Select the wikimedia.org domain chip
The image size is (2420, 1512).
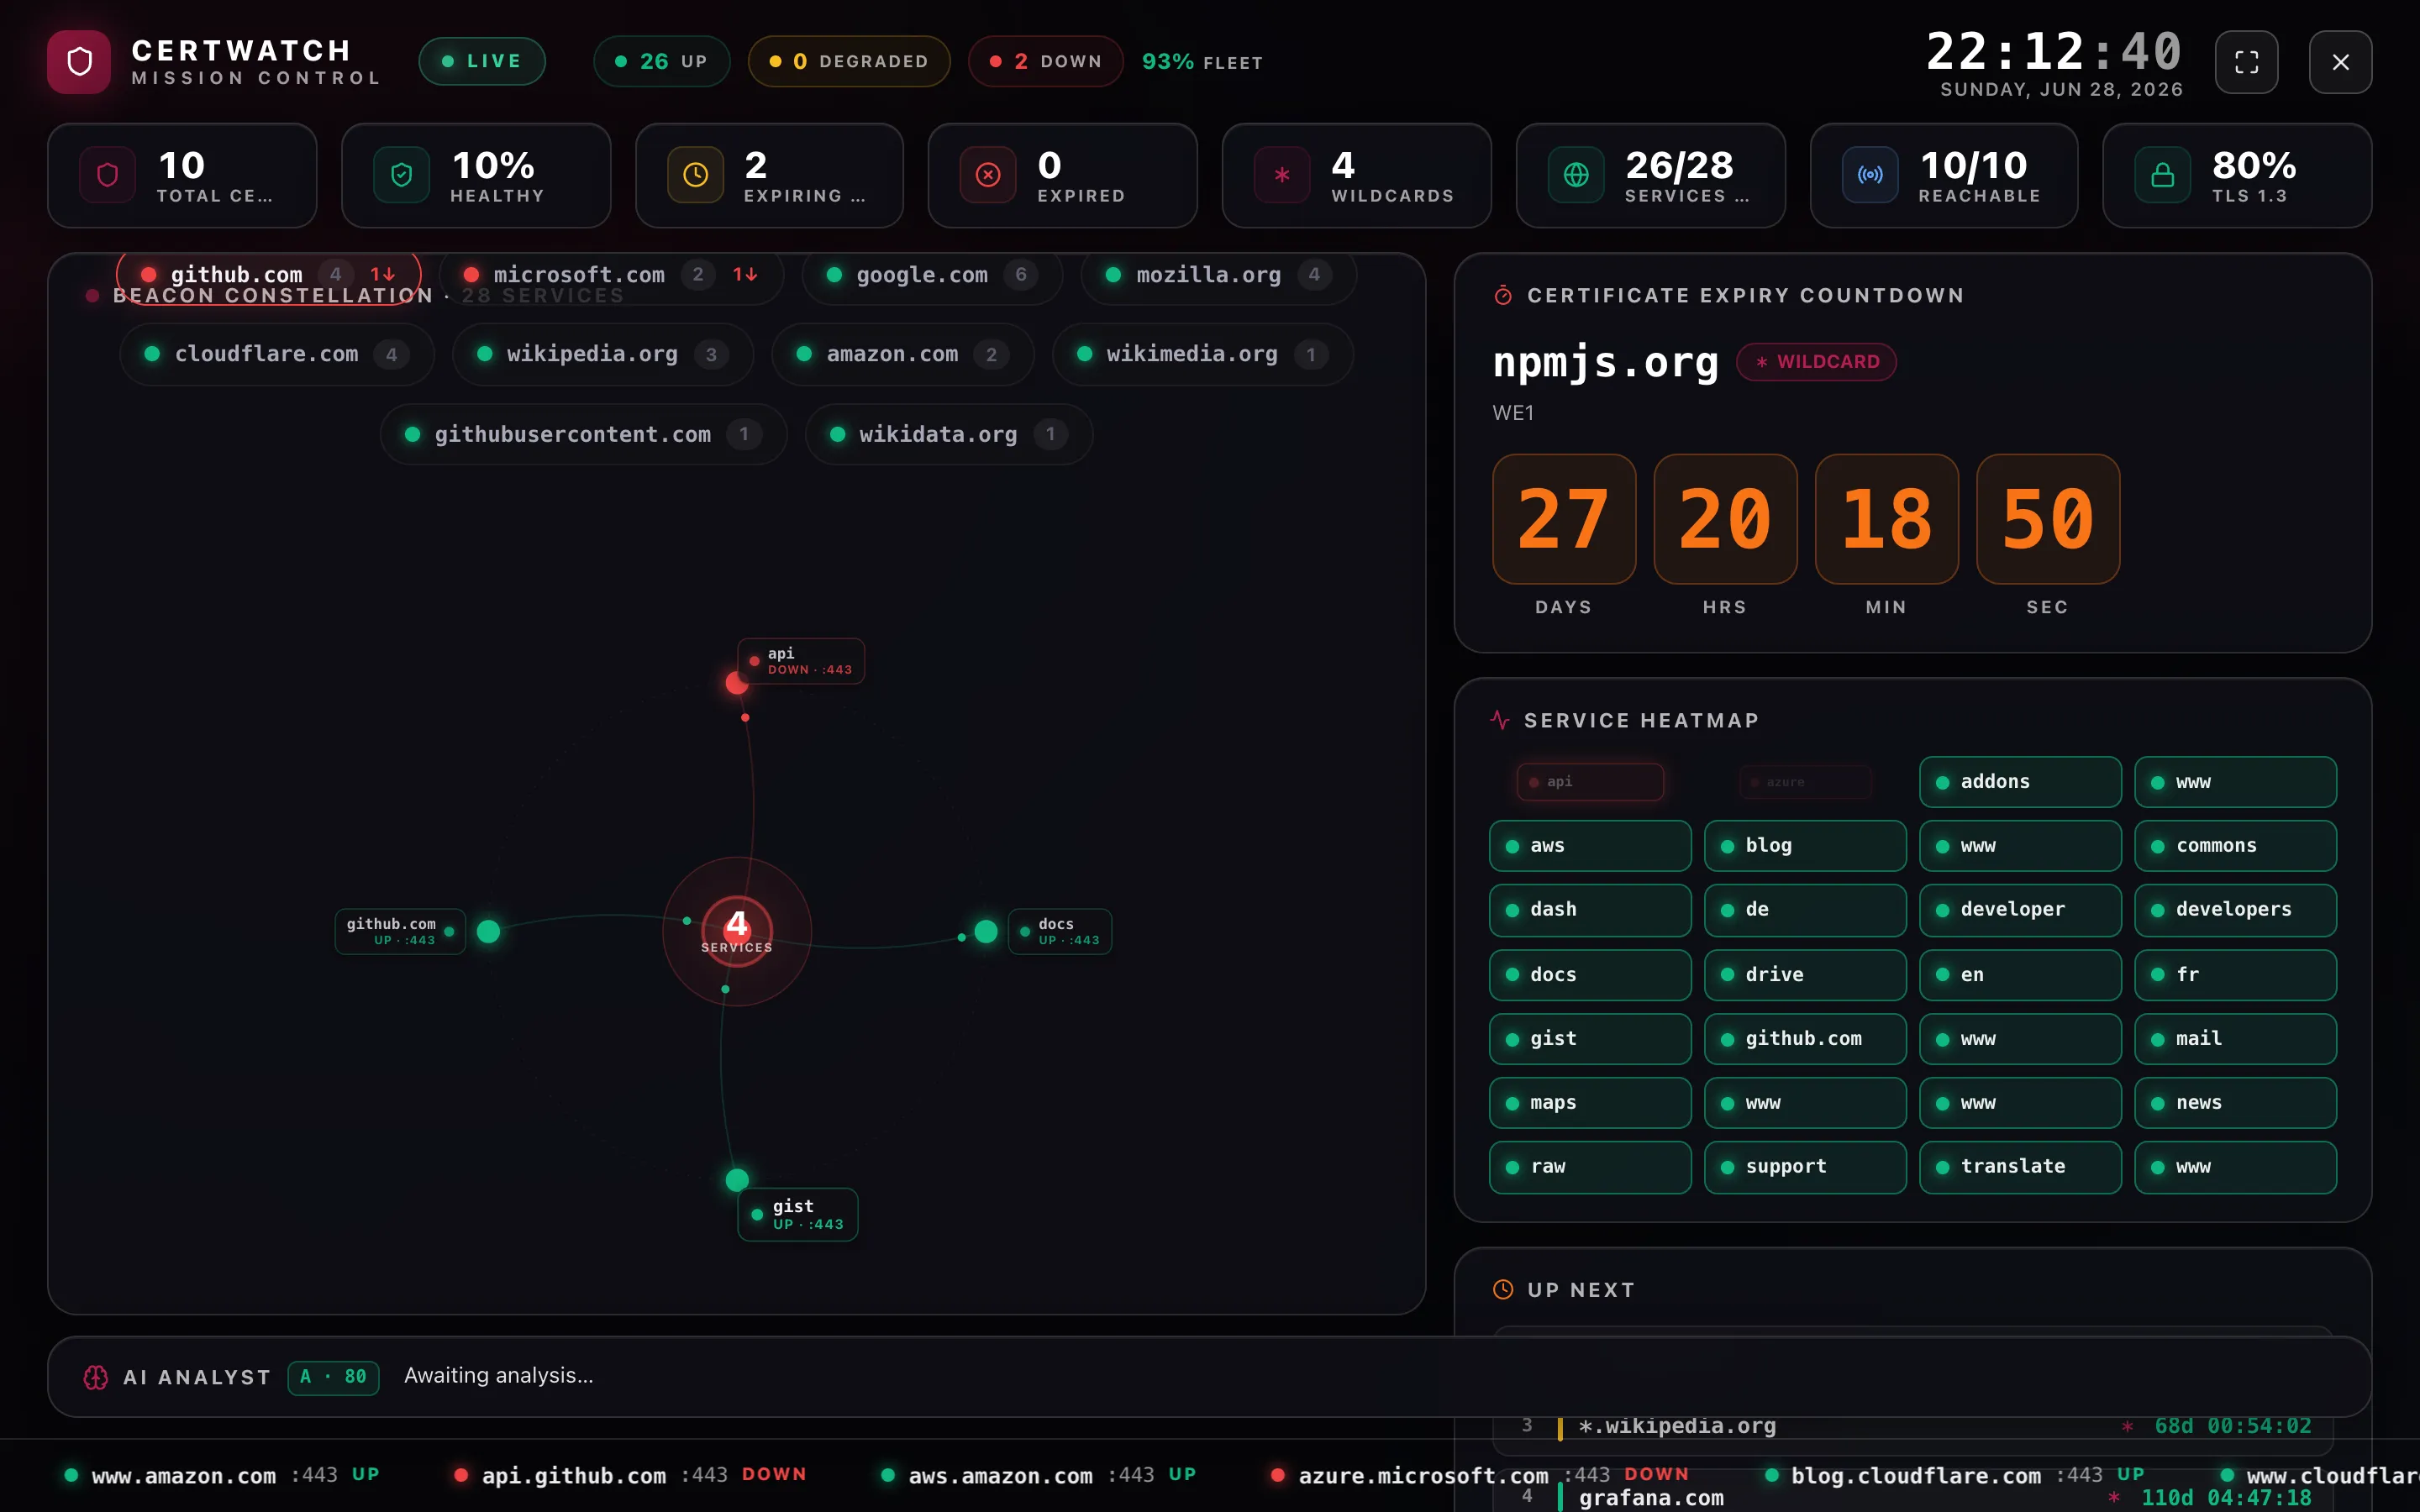(1203, 354)
